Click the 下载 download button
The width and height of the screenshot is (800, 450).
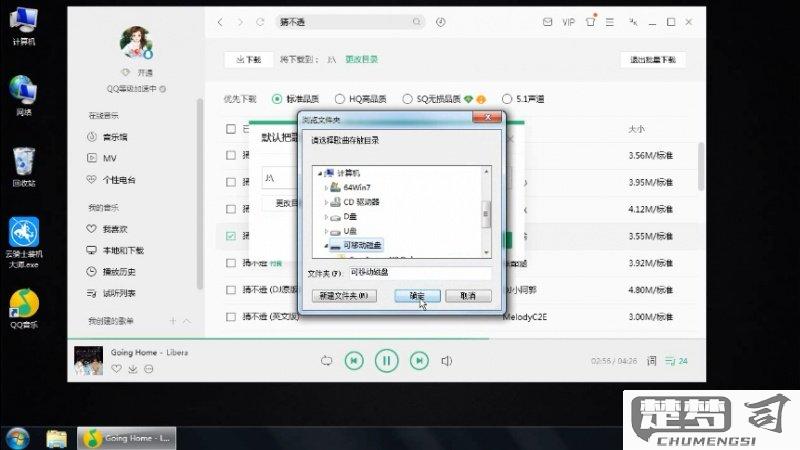tap(249, 60)
